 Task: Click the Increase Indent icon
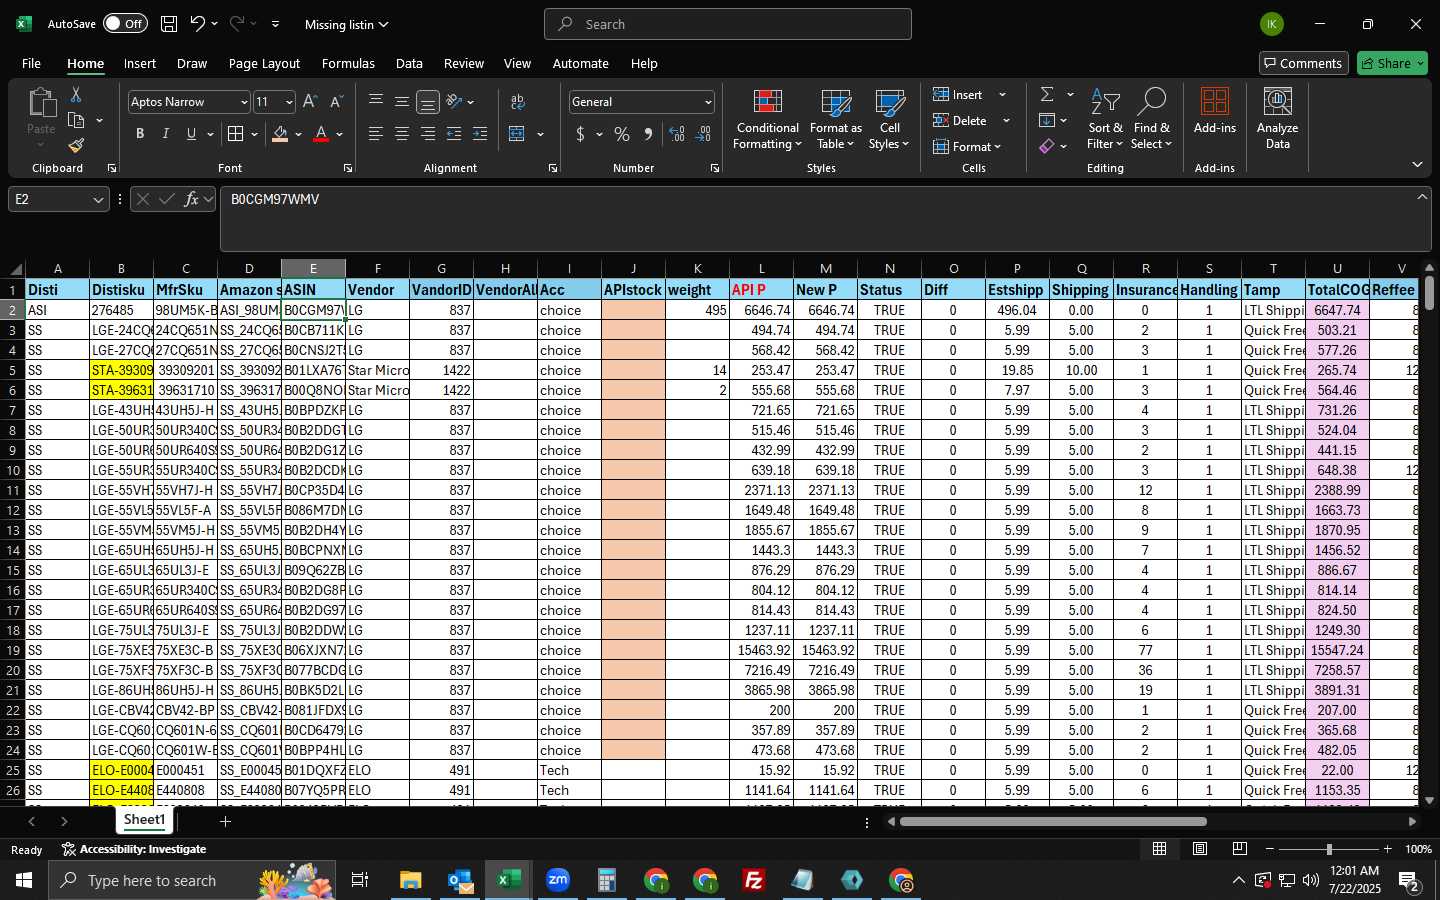pos(480,134)
